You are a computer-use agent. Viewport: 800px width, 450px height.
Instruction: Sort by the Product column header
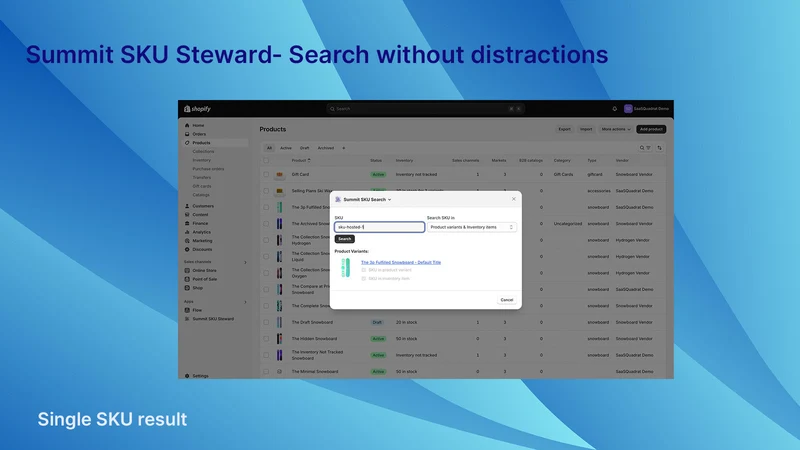click(301, 160)
